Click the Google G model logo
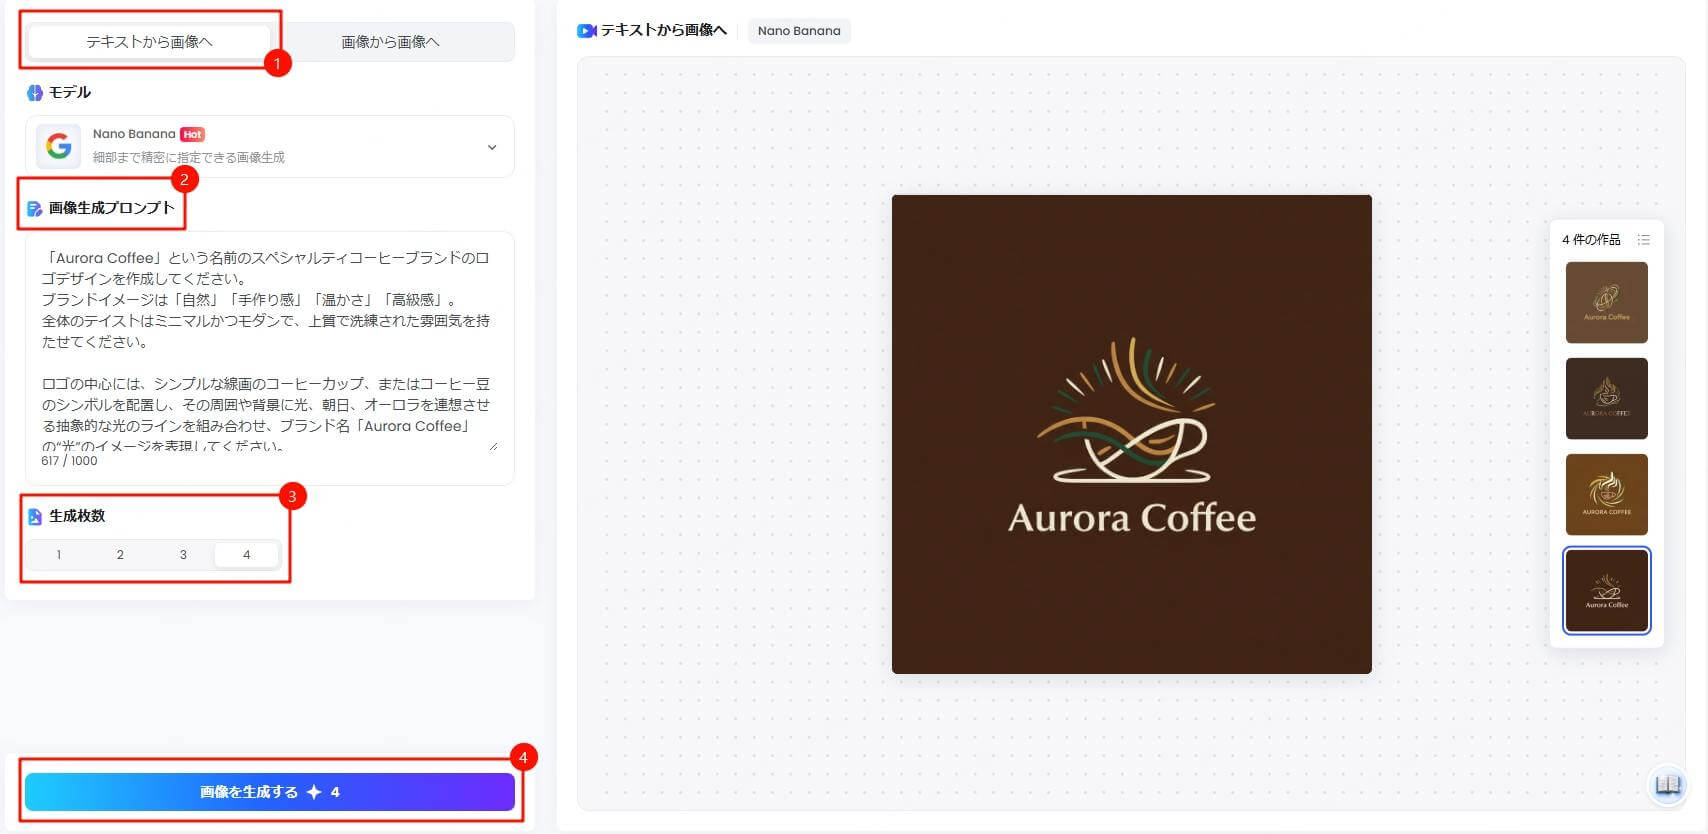Screen dimensions: 1708x834 [59, 146]
